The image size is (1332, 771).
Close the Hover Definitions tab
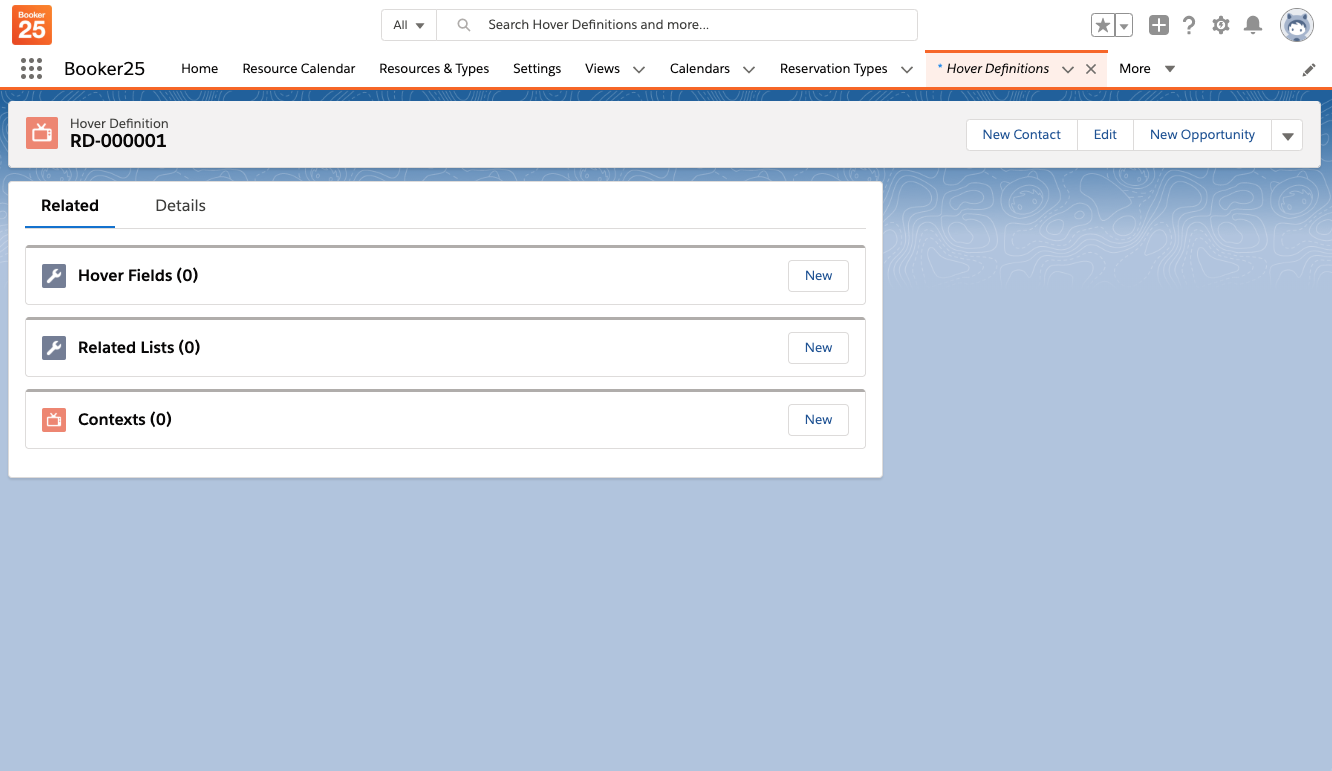tap(1091, 69)
